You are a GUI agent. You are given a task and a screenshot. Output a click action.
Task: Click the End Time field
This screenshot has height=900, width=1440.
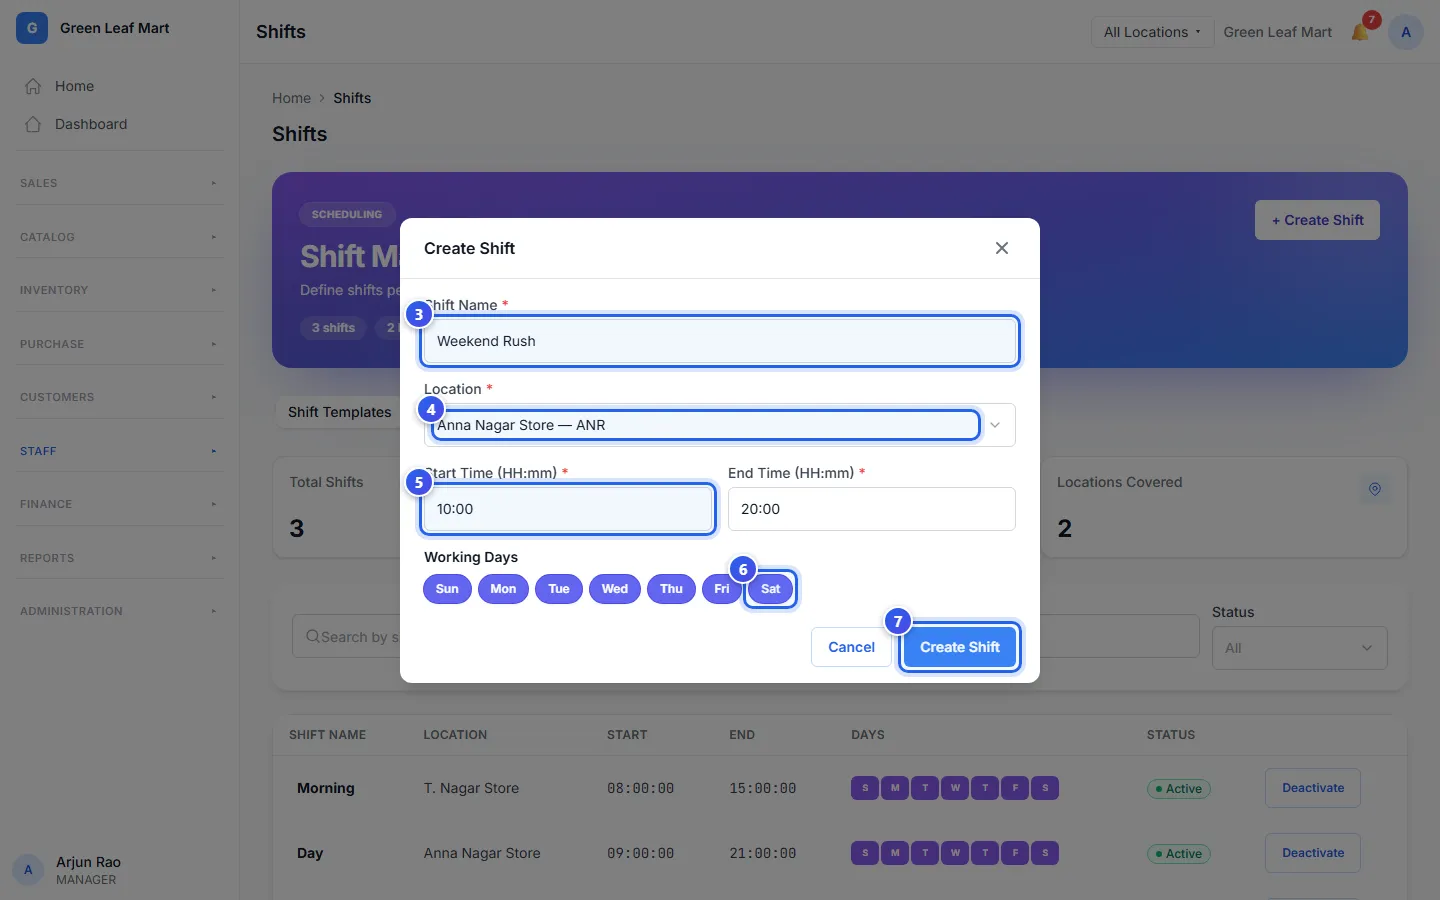[x=872, y=509]
